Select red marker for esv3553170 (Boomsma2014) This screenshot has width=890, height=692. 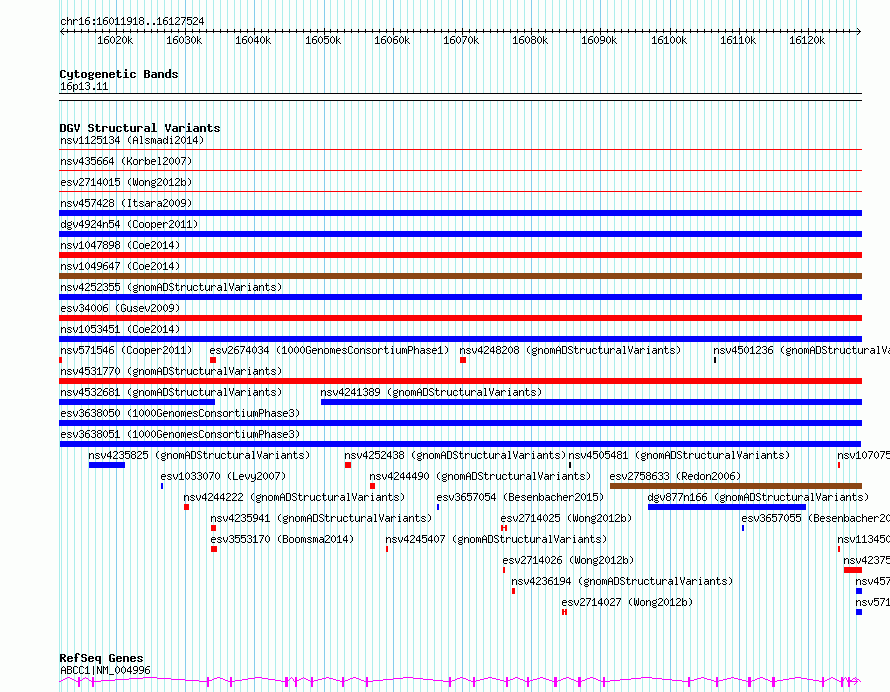(214, 549)
